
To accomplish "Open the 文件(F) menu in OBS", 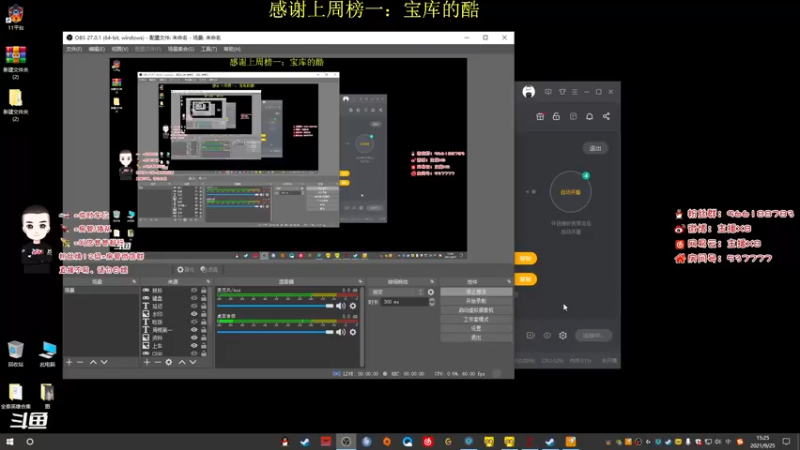I will tap(73, 49).
